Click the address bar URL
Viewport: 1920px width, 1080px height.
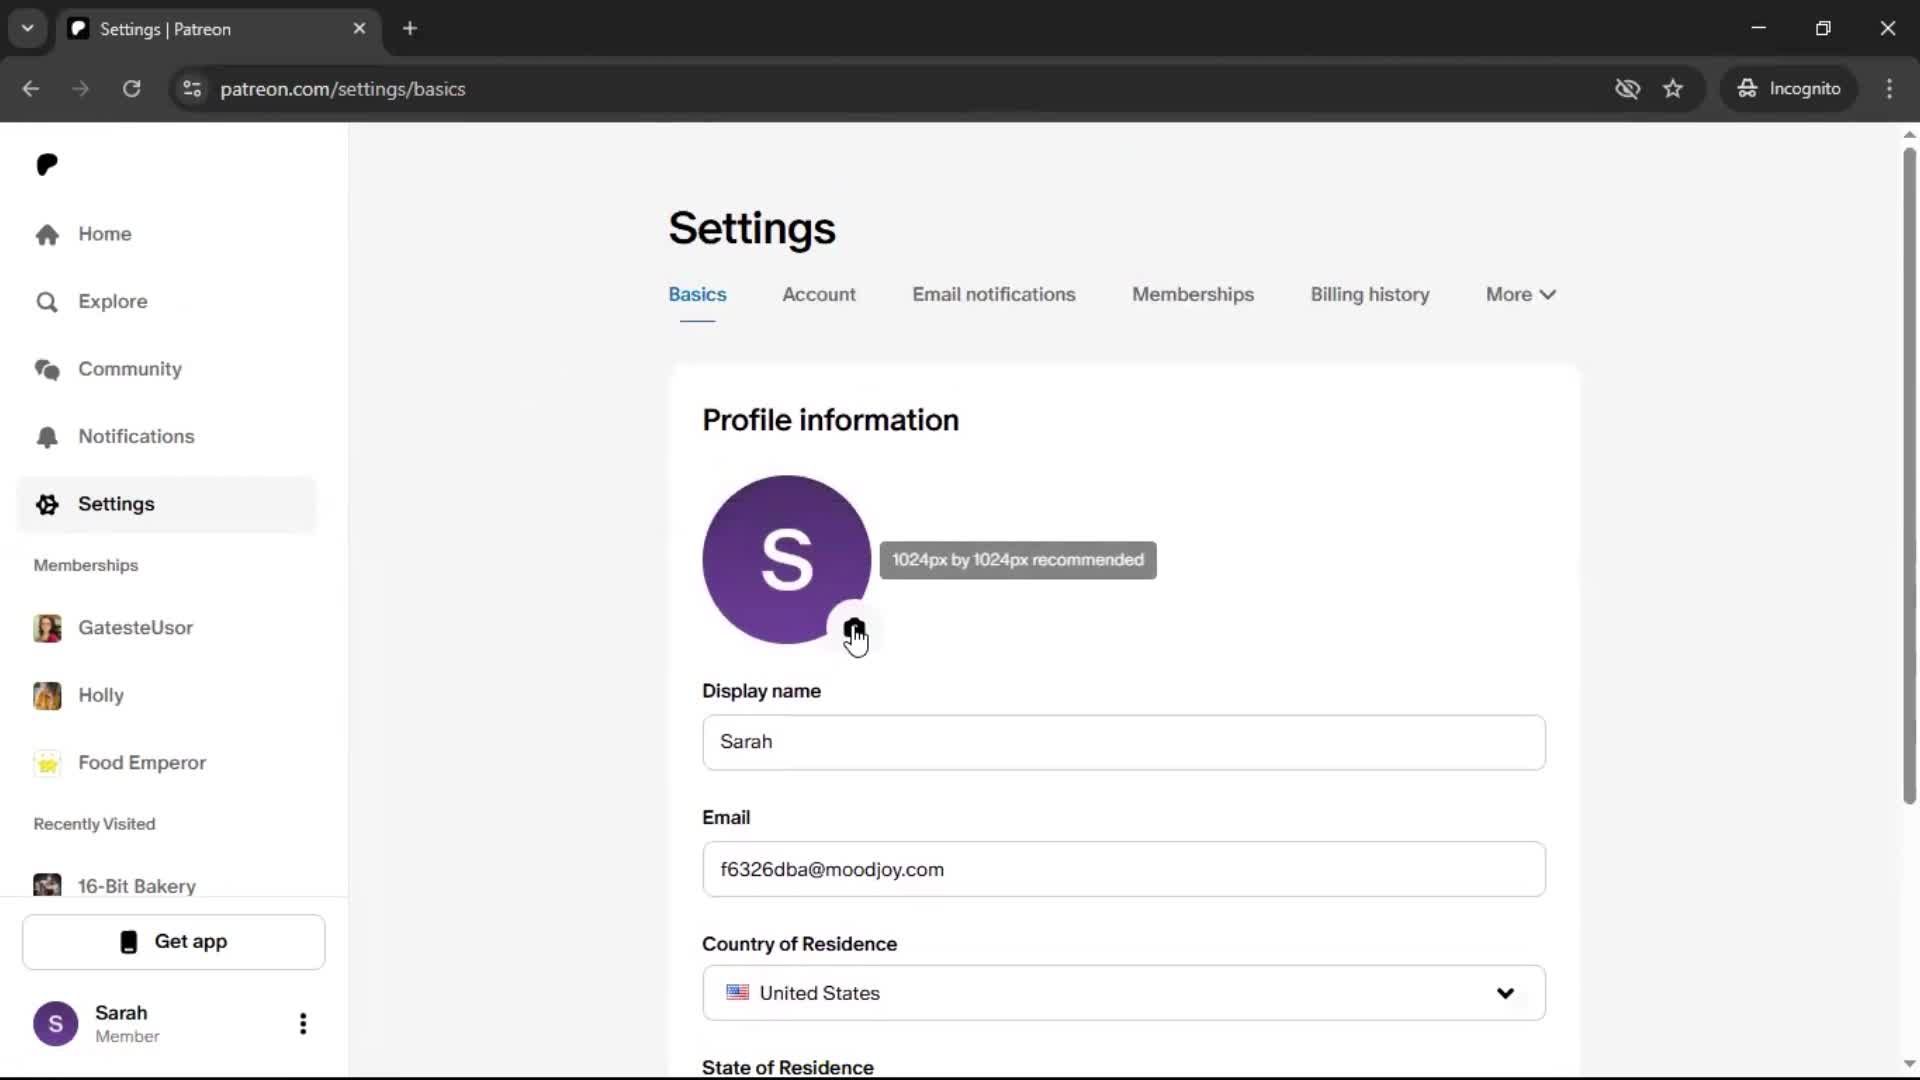pos(343,89)
